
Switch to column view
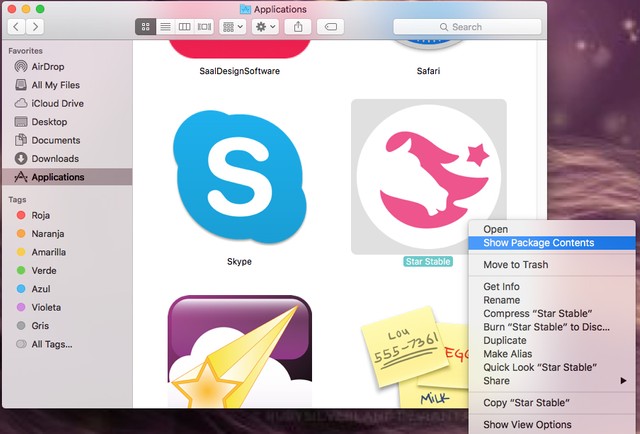[x=184, y=27]
